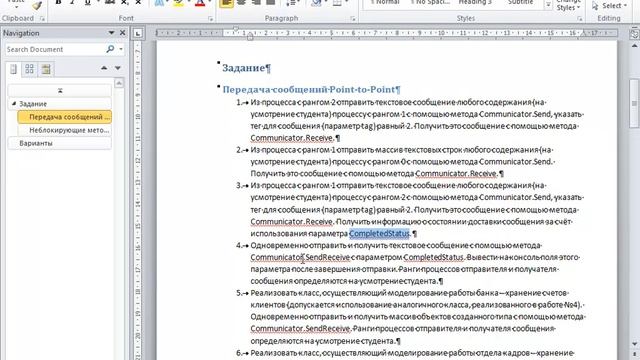Image resolution: width=640 pixels, height=360 pixels.
Task: Click the document vertical scrollbar thumb
Action: click(634, 103)
